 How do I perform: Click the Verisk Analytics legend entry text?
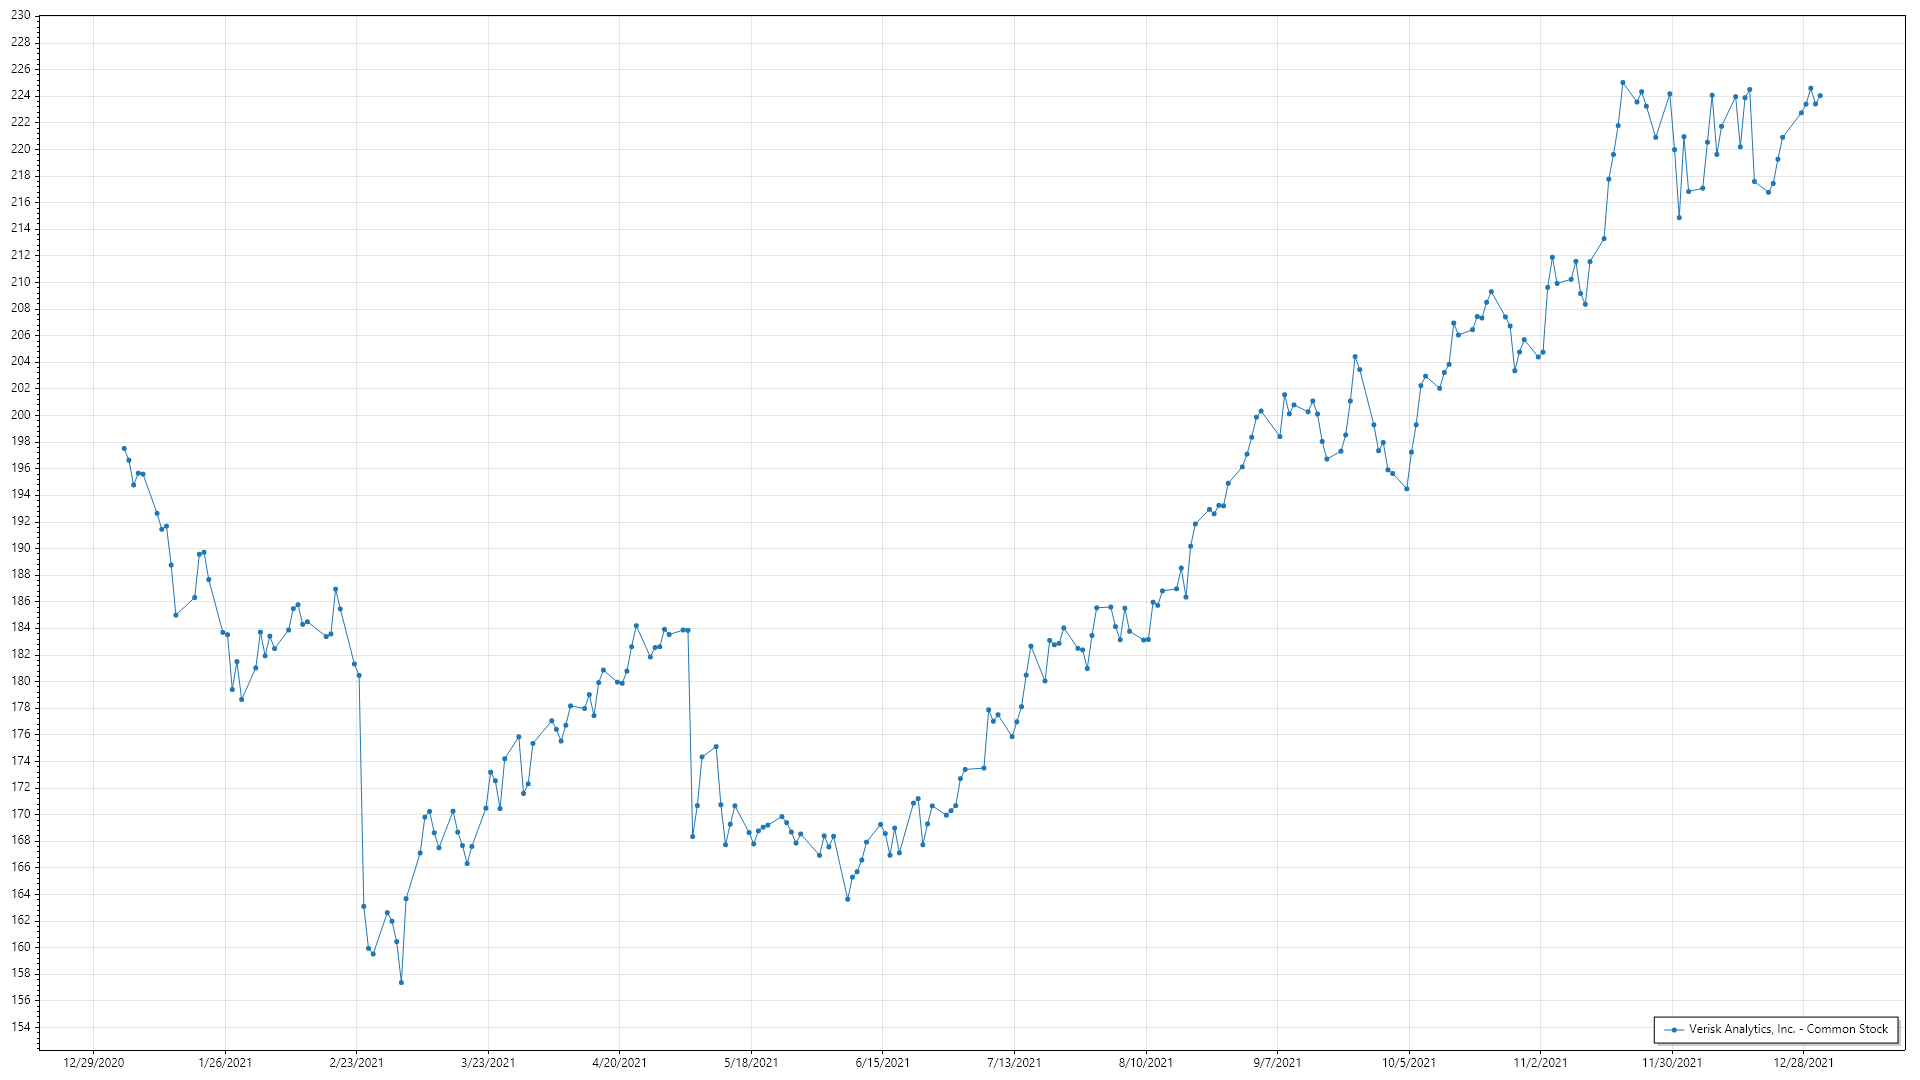tap(1788, 1029)
